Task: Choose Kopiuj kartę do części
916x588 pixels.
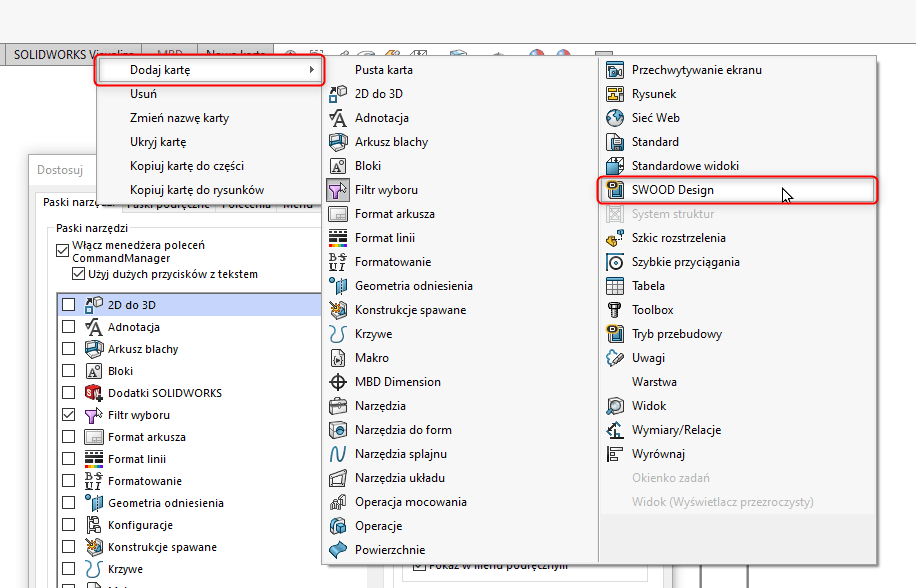Action: coord(210,166)
